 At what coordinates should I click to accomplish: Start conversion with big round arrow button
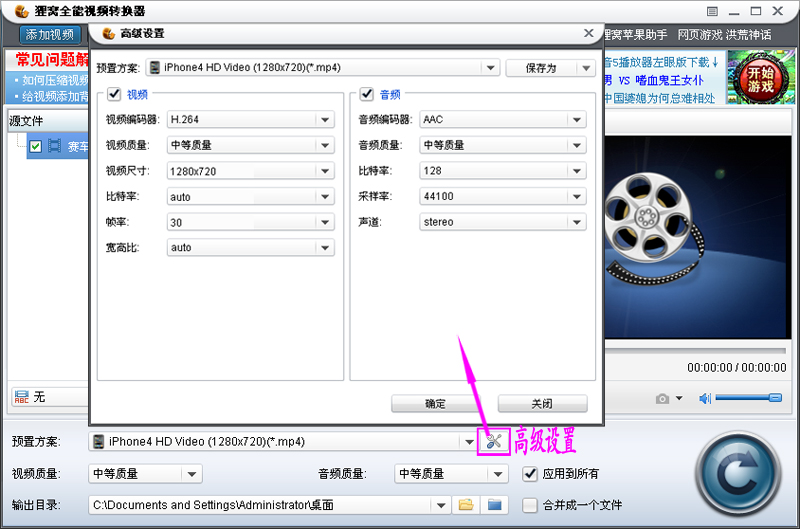[738, 474]
